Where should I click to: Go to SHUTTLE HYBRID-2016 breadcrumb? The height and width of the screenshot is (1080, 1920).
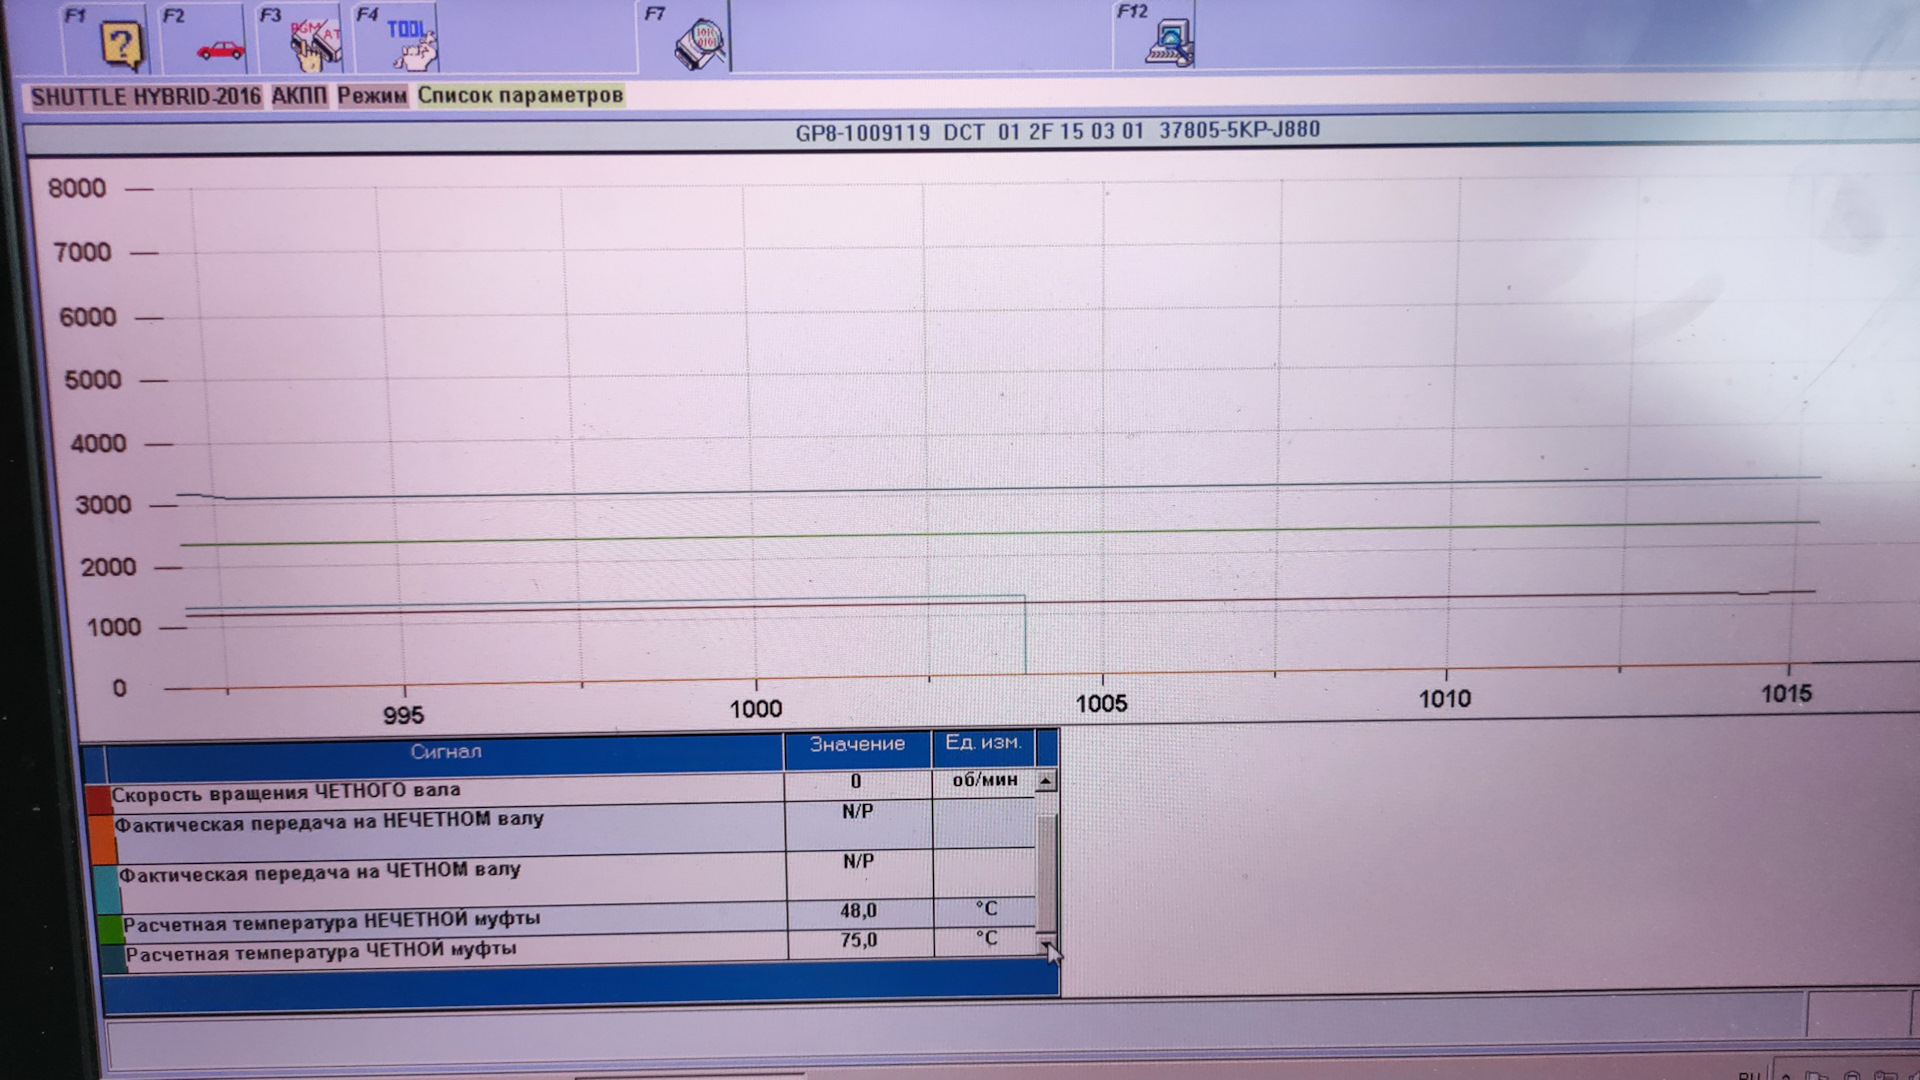(x=145, y=97)
